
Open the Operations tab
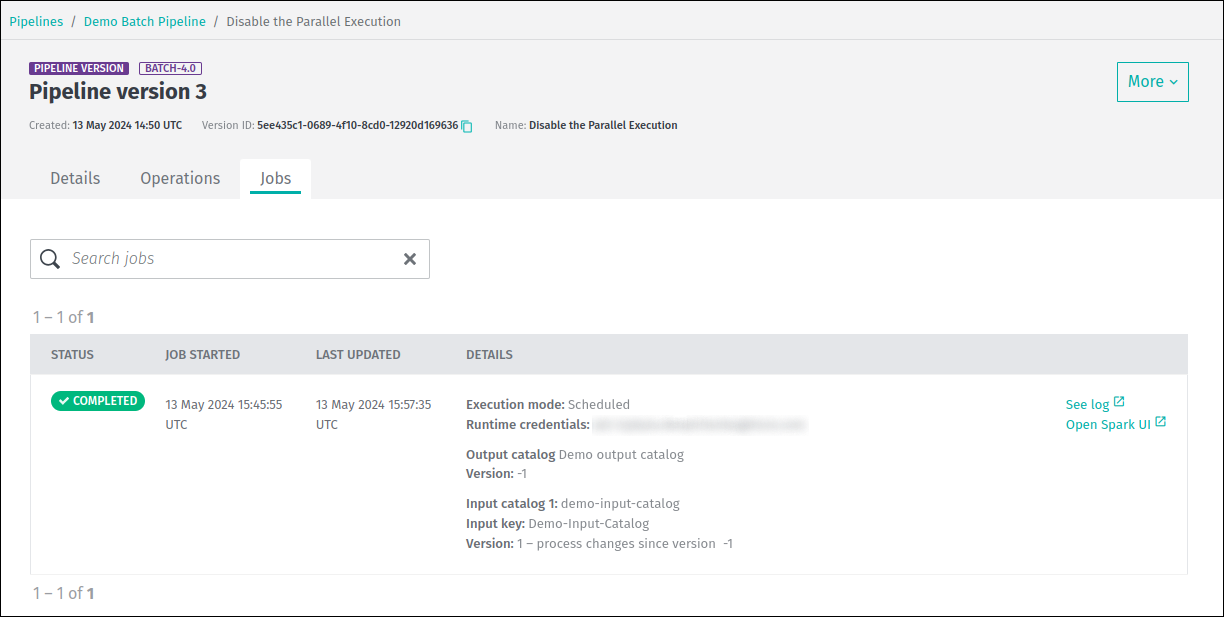click(180, 178)
